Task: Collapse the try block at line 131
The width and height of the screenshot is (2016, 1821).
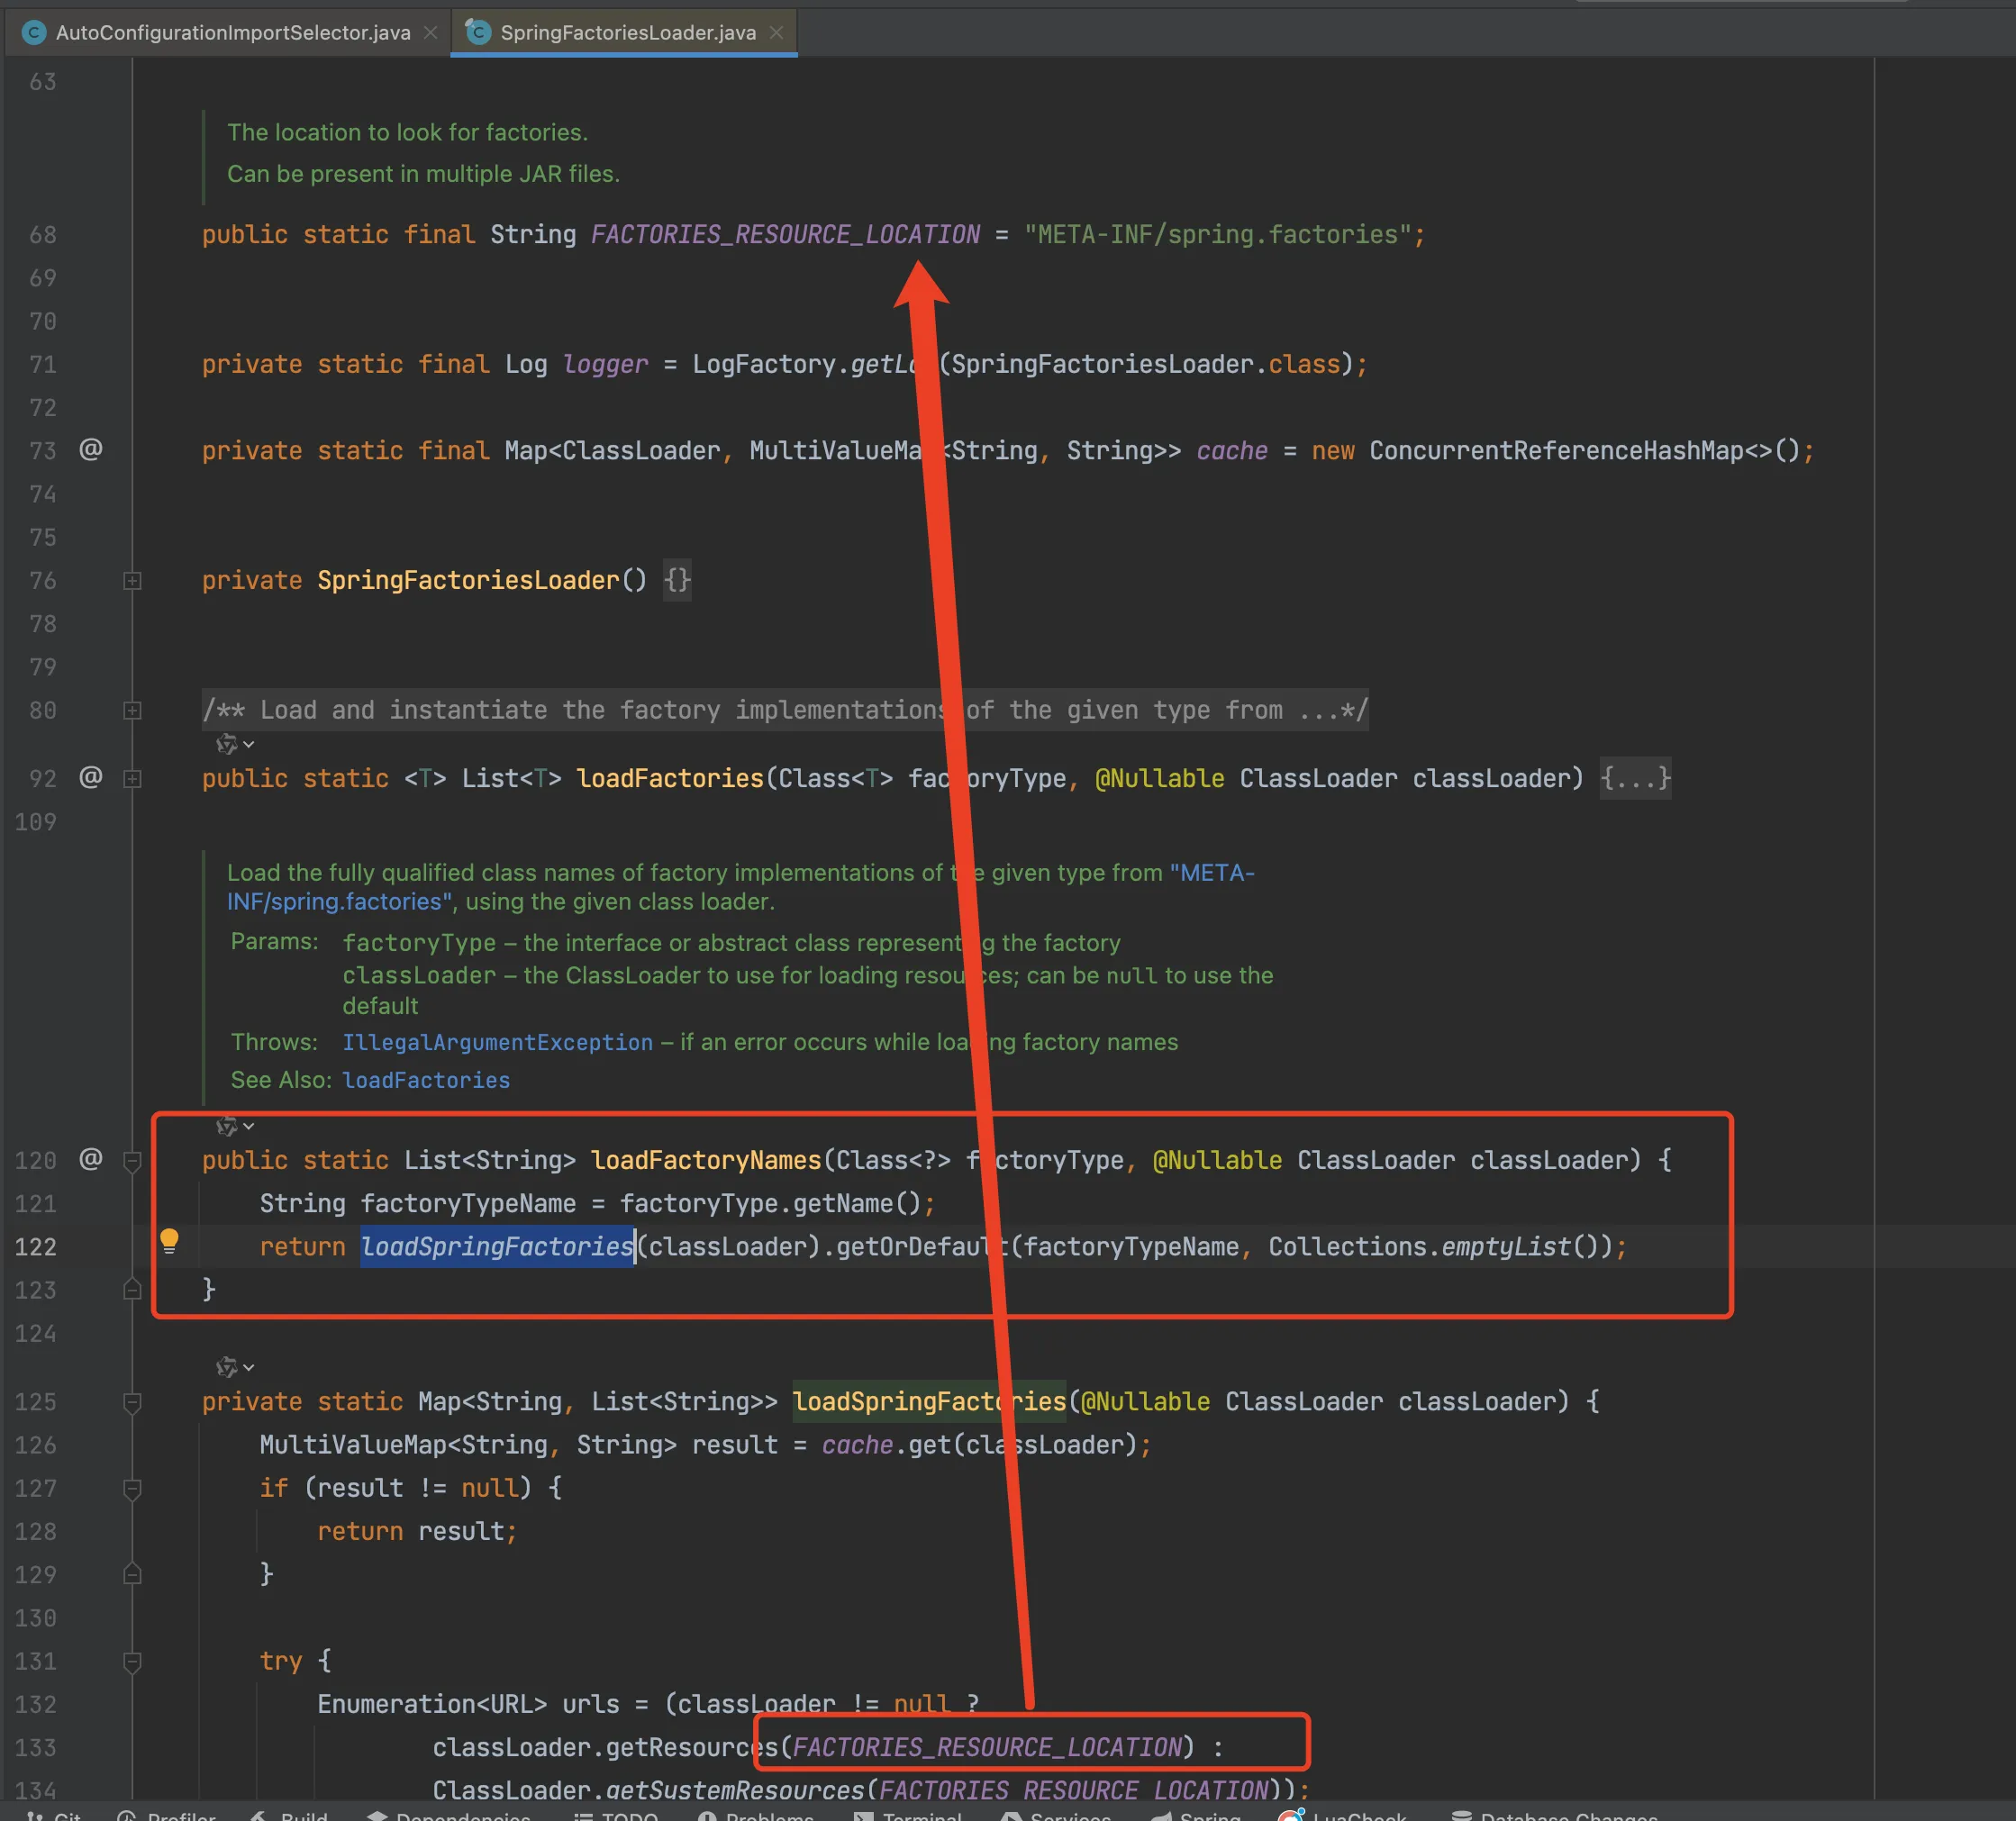Action: (132, 1662)
